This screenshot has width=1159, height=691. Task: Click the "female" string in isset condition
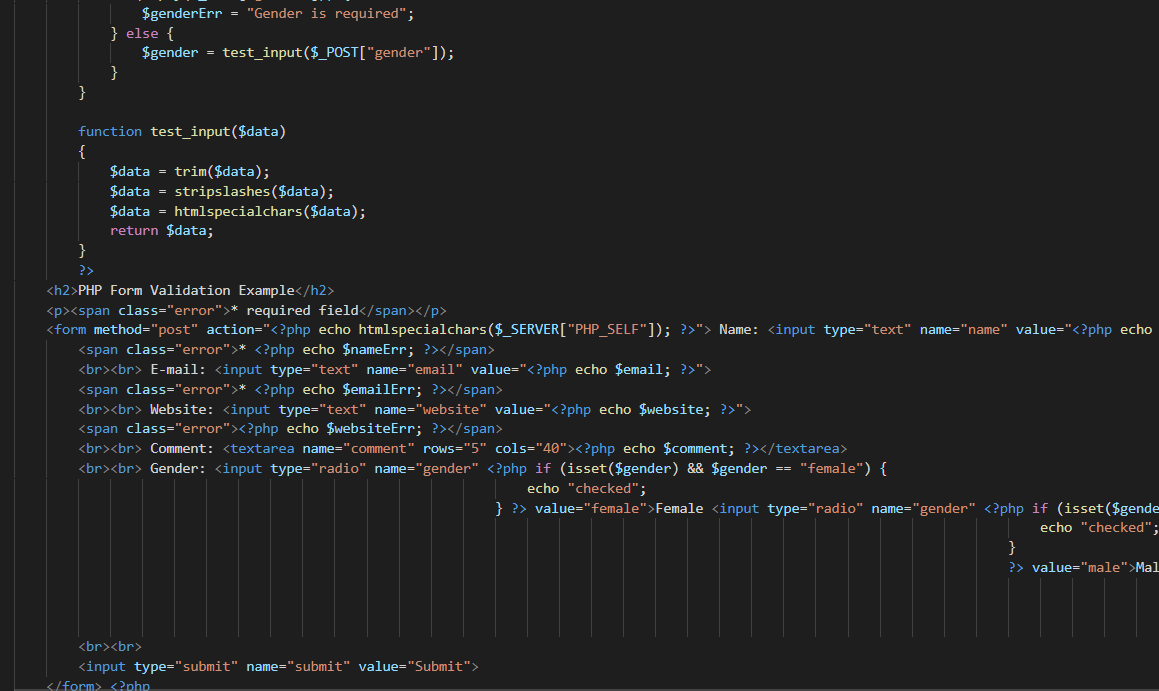(x=832, y=469)
